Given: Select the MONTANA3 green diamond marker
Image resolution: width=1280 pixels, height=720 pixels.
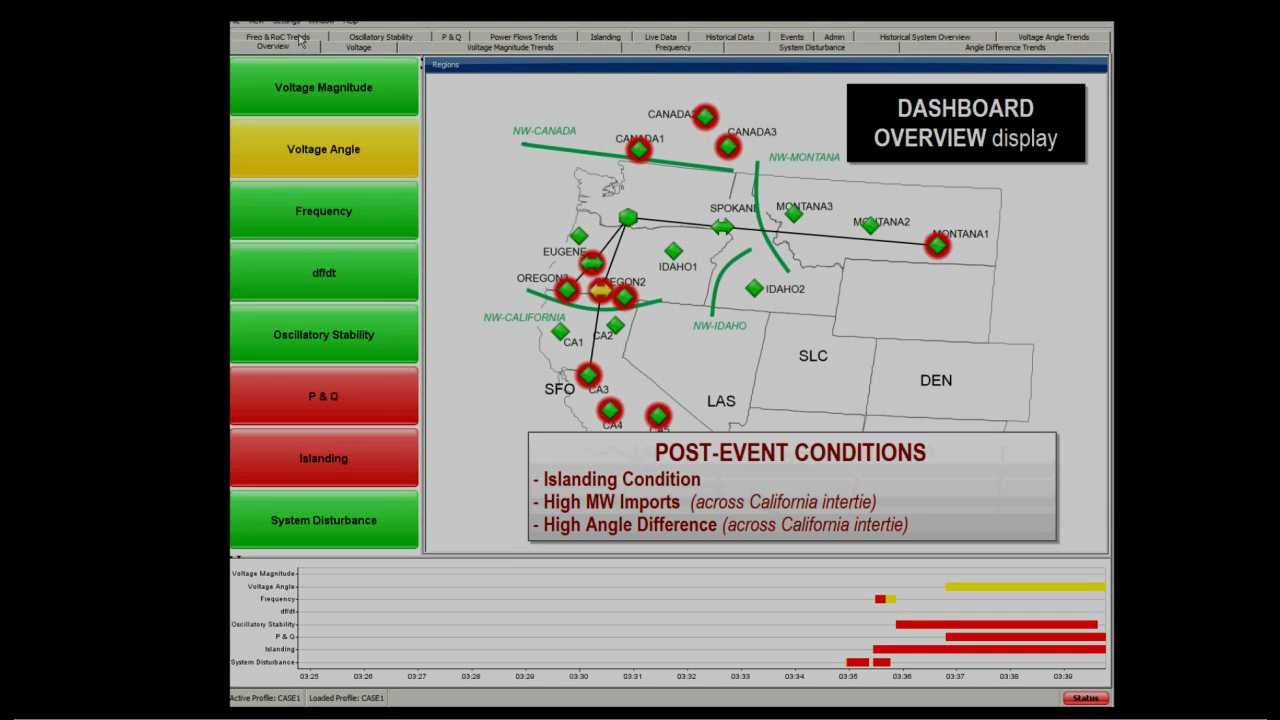Looking at the screenshot, I should [793, 213].
